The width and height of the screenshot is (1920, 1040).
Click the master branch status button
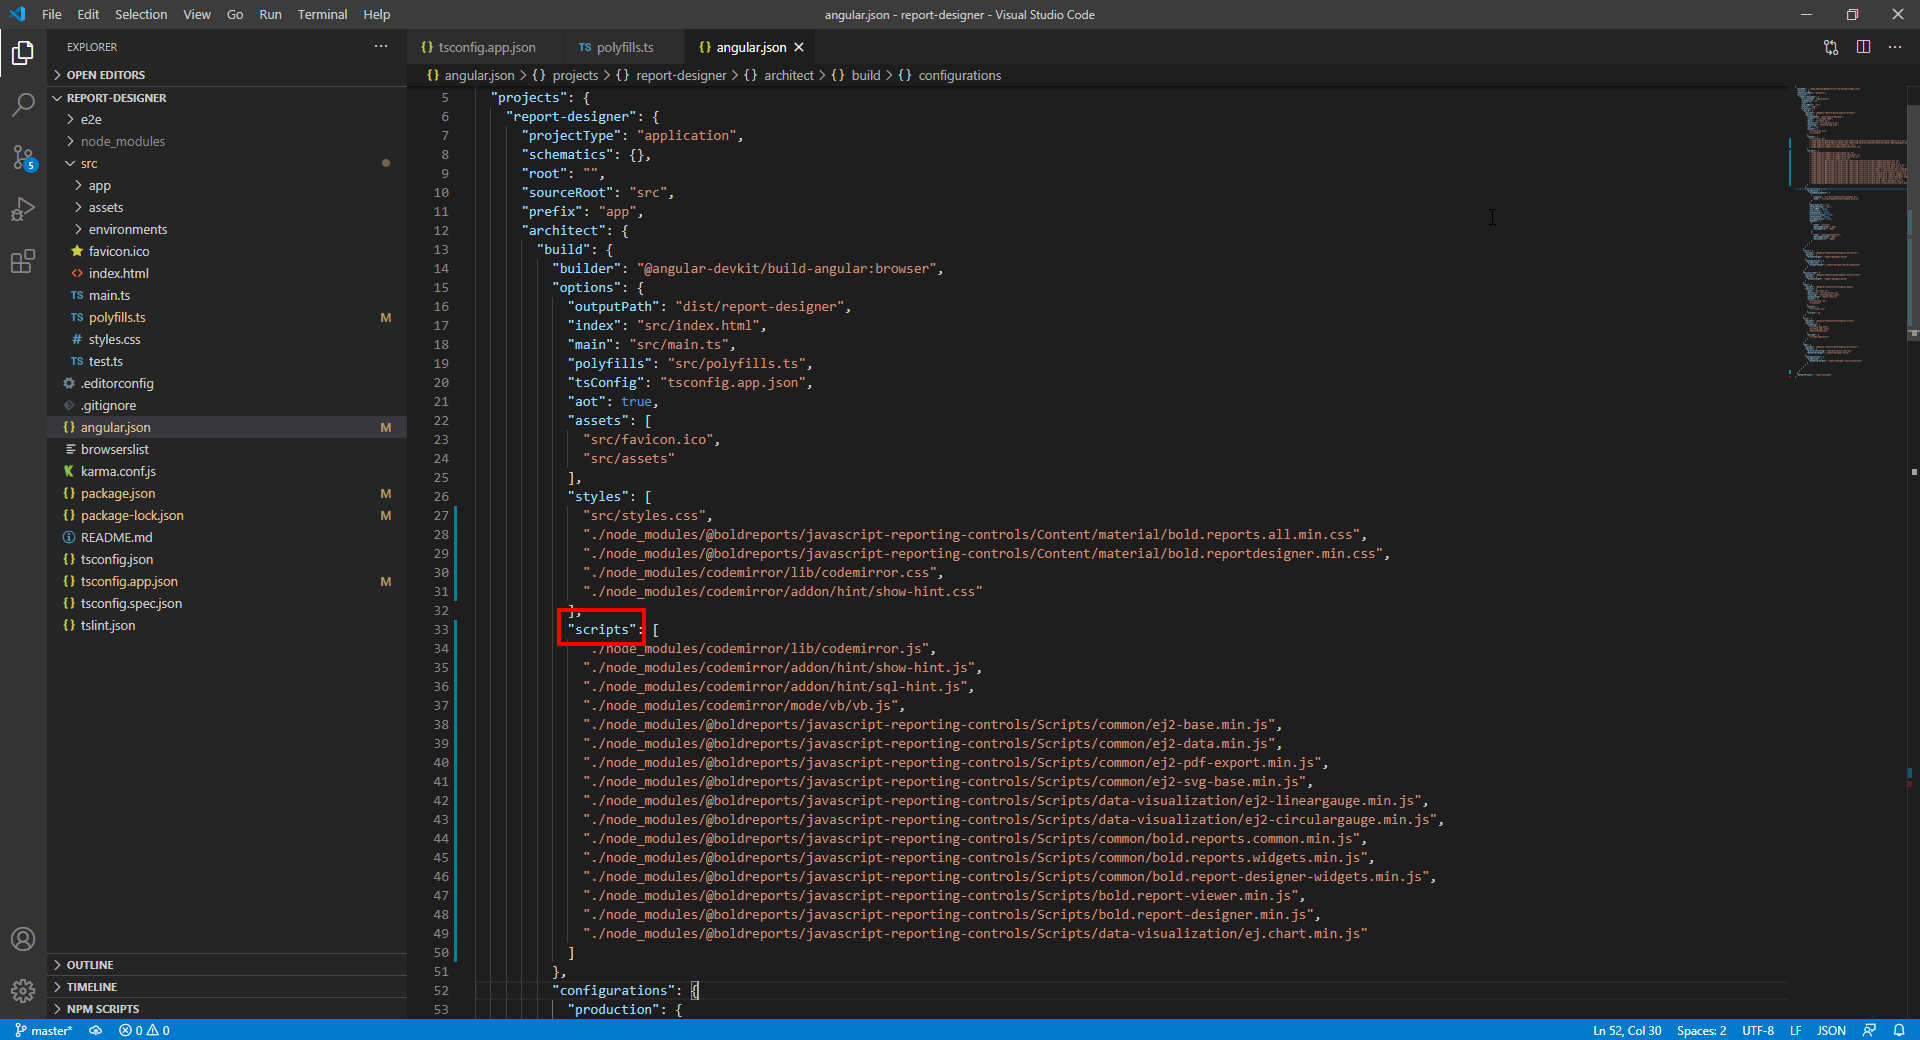point(44,1030)
